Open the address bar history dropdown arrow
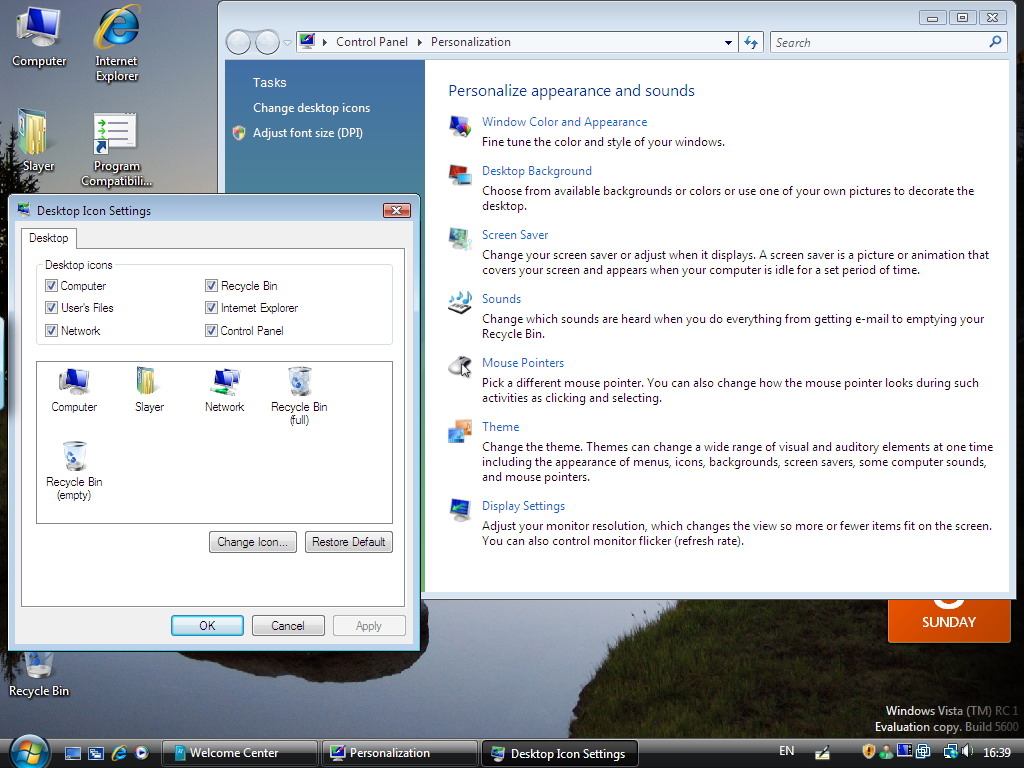Screen dimensions: 1024x768 pos(728,42)
